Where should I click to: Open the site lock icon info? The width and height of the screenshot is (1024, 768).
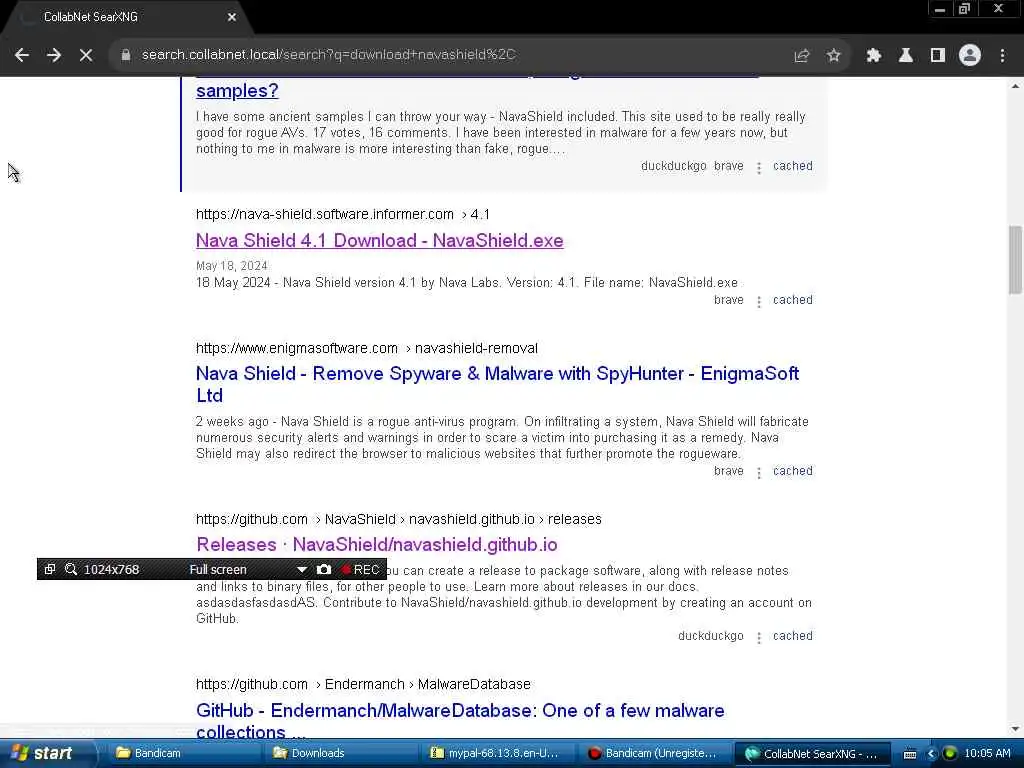click(x=126, y=56)
